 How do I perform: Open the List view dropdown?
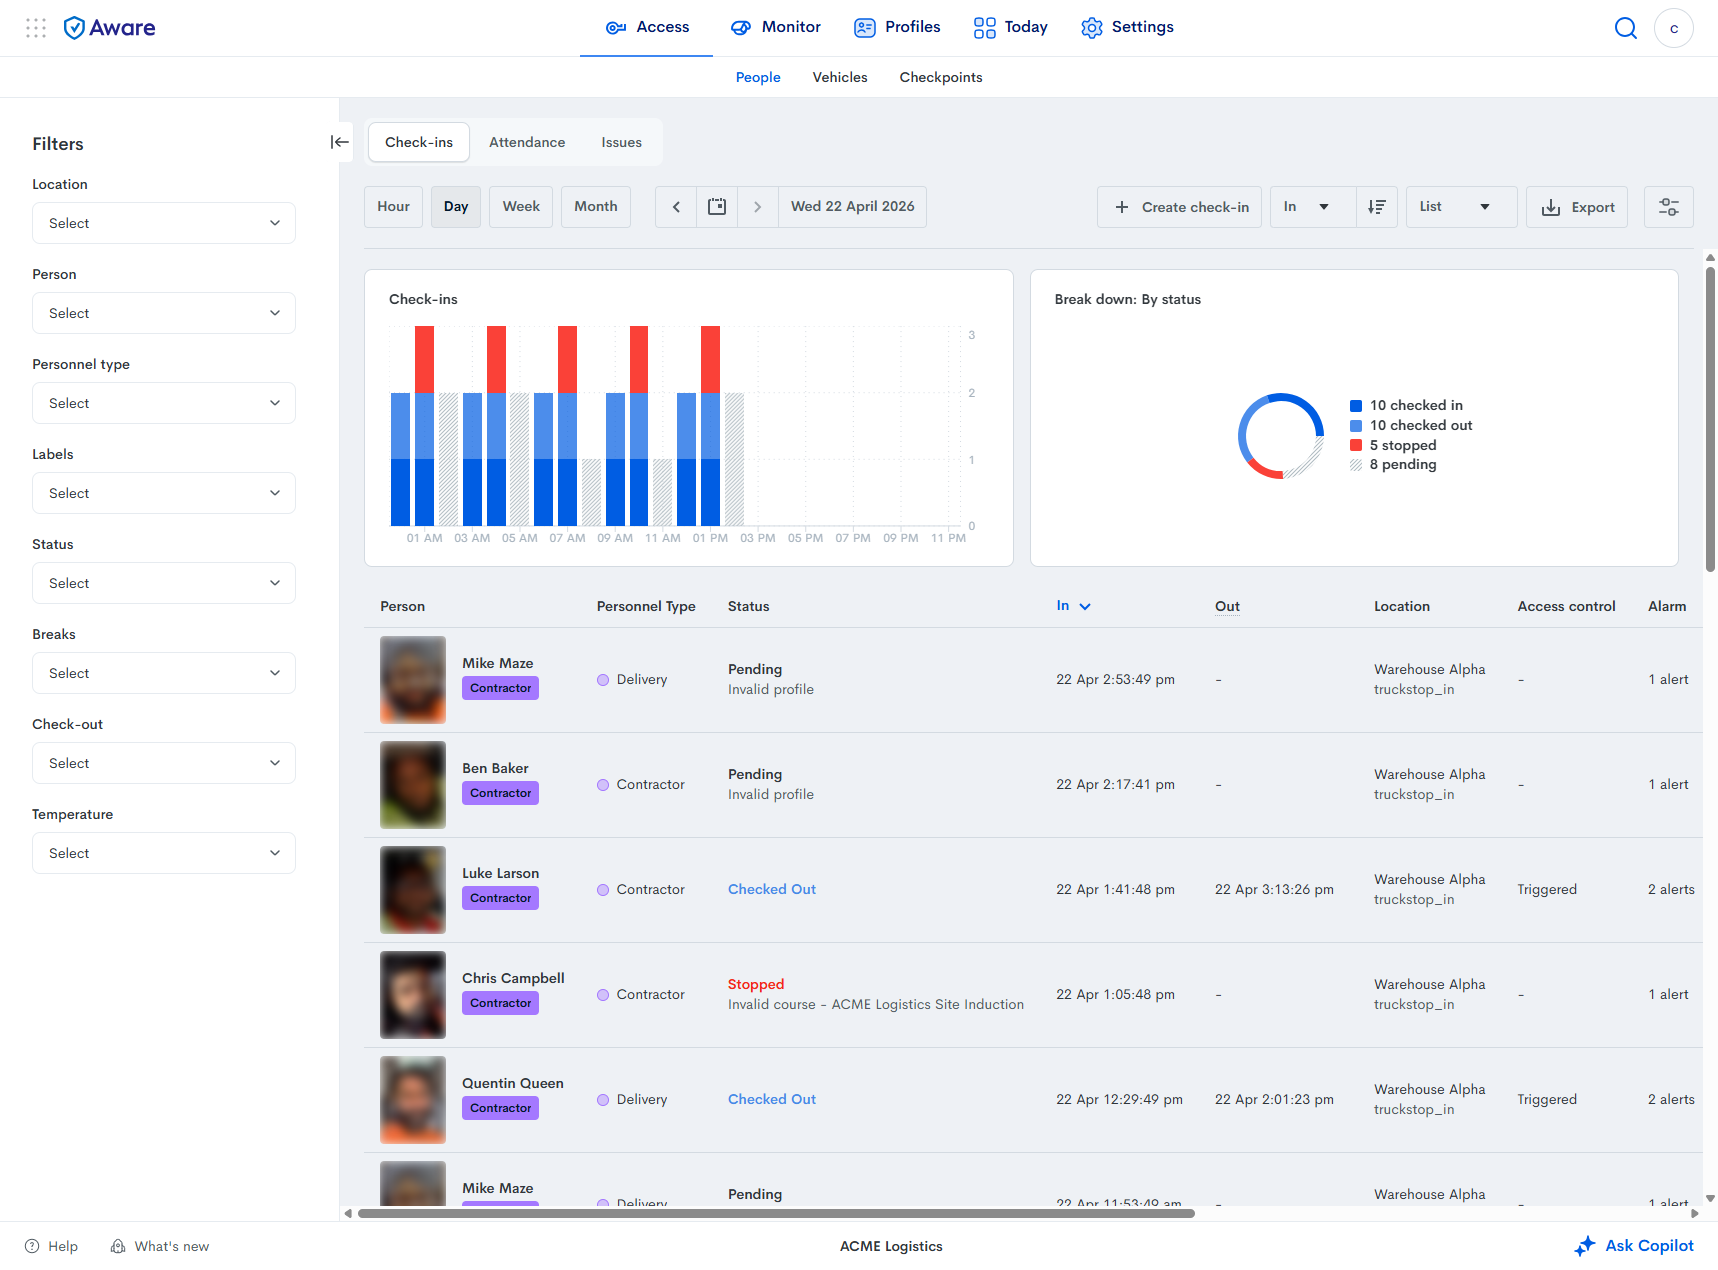click(1461, 207)
